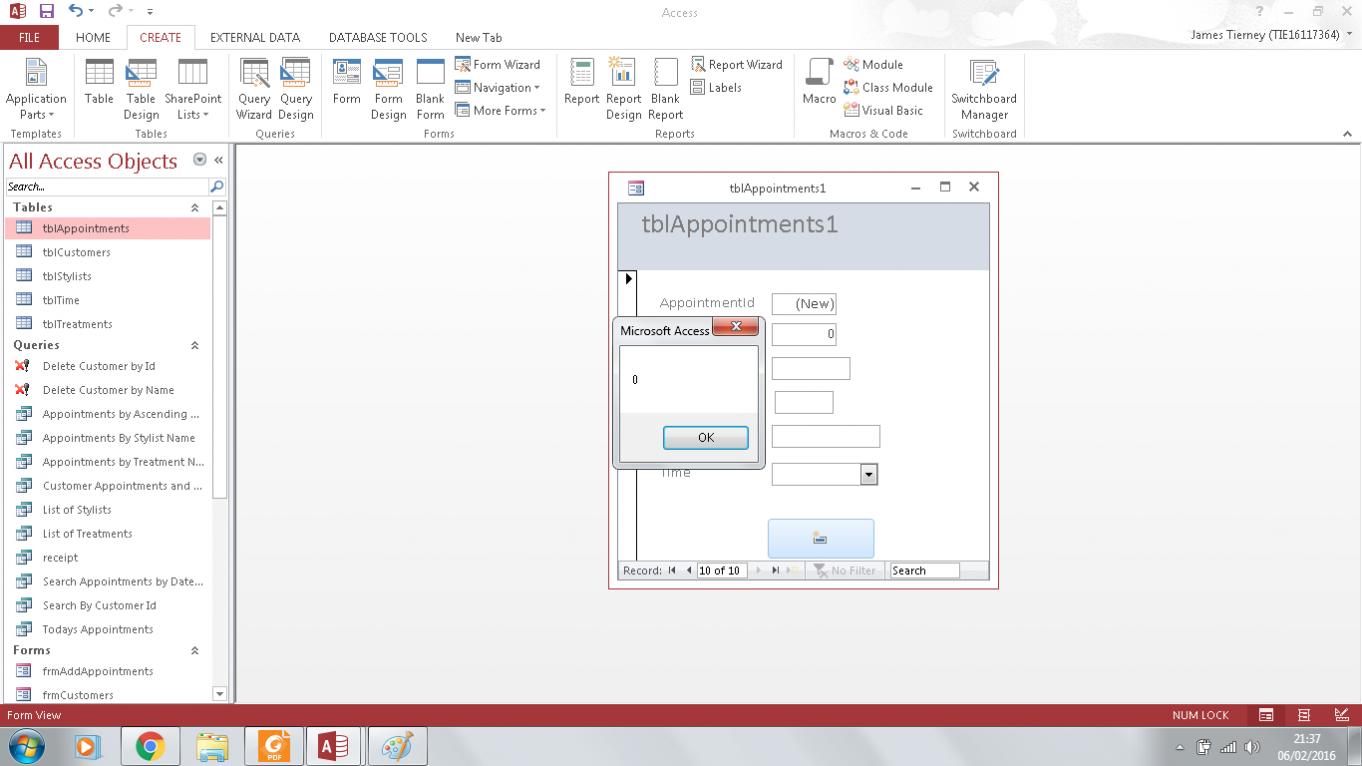Launch the Report Wizard
Viewport: 1362px width, 766px height.
737,64
